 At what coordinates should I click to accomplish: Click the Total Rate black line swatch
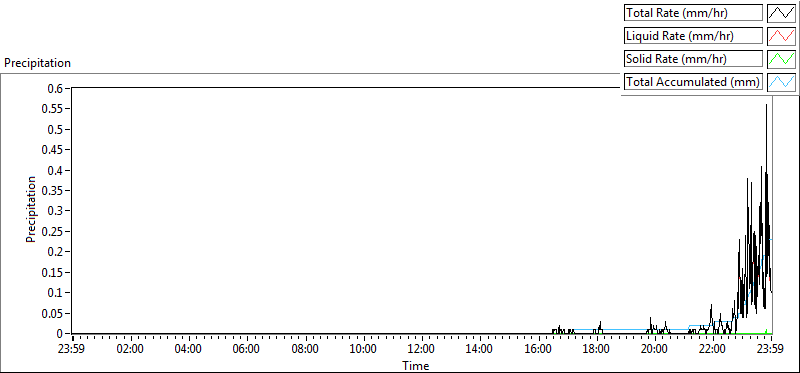pyautogui.click(x=781, y=13)
